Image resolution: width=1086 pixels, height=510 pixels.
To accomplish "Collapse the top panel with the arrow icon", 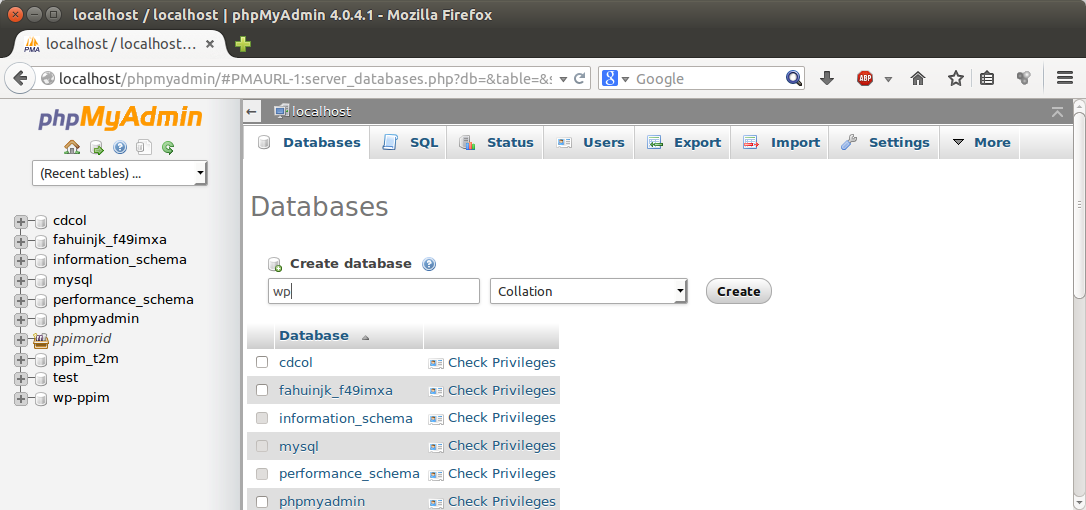I will click(1057, 112).
